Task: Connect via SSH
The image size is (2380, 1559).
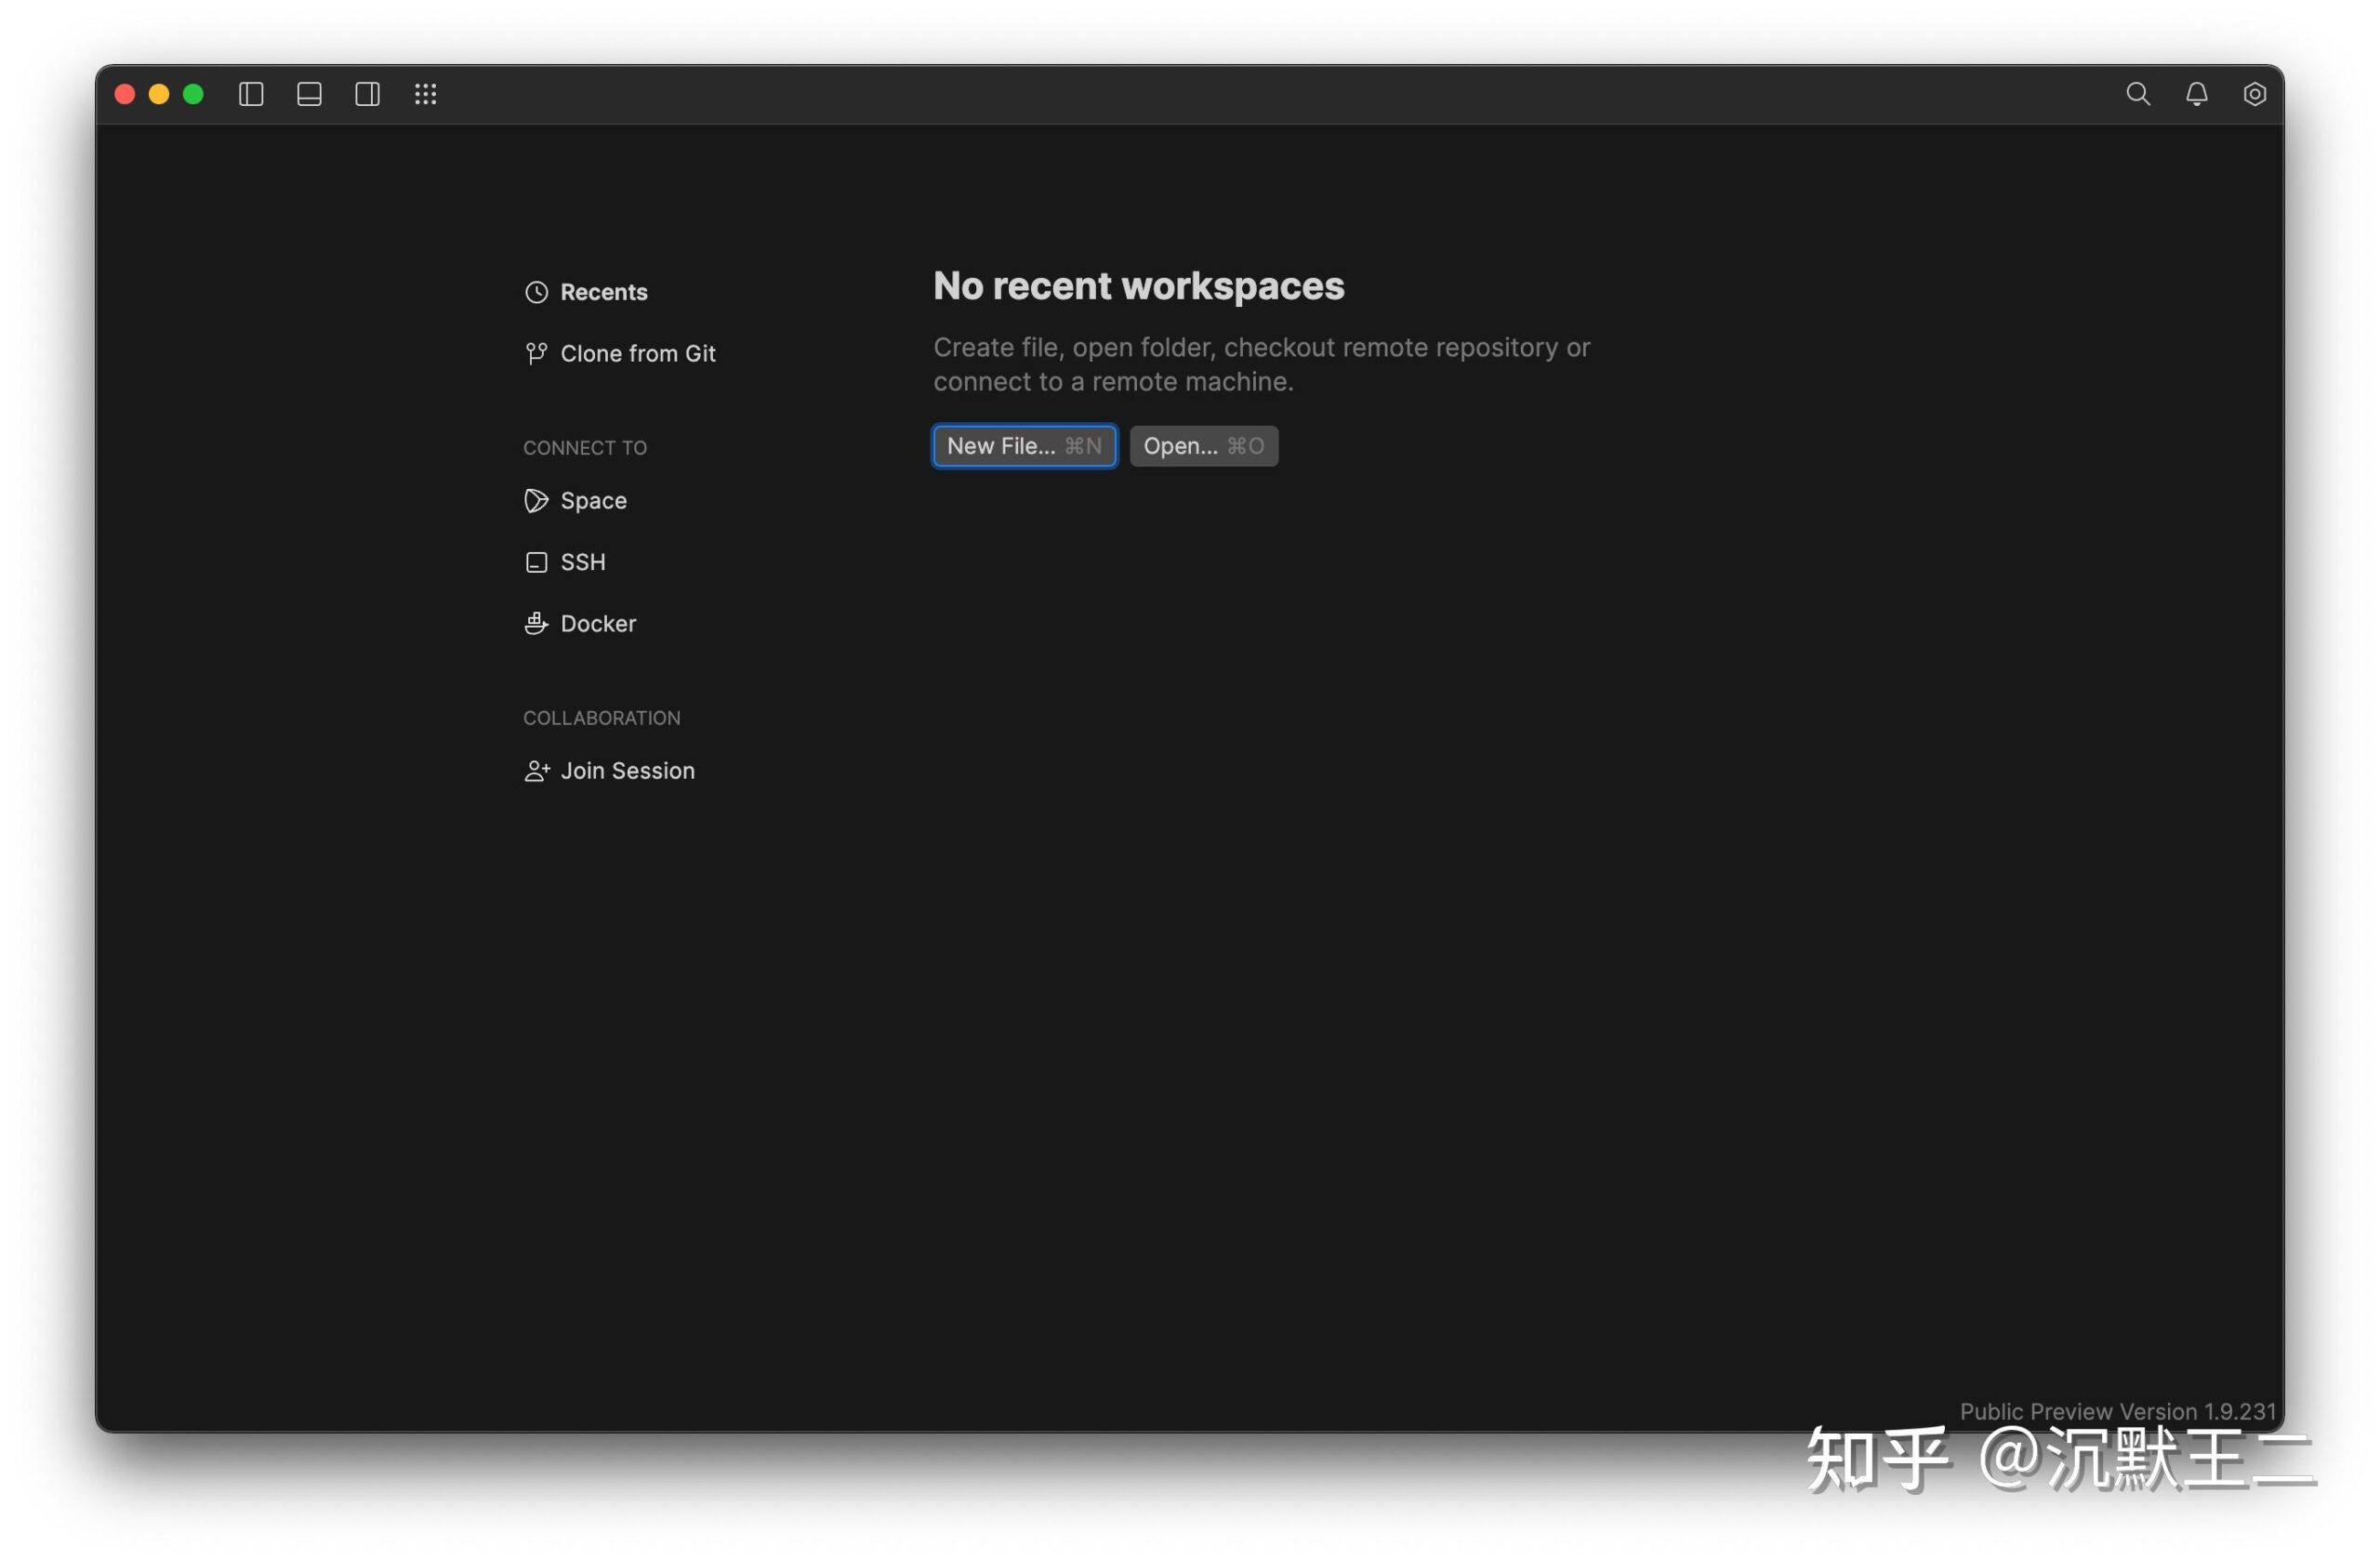Action: coord(565,562)
